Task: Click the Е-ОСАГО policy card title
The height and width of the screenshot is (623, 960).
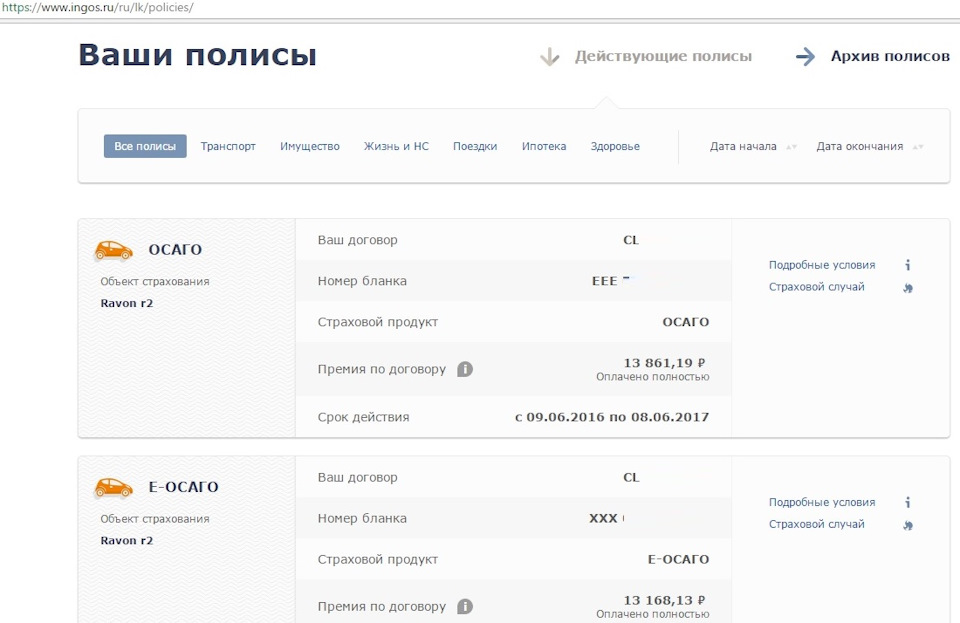Action: click(184, 487)
